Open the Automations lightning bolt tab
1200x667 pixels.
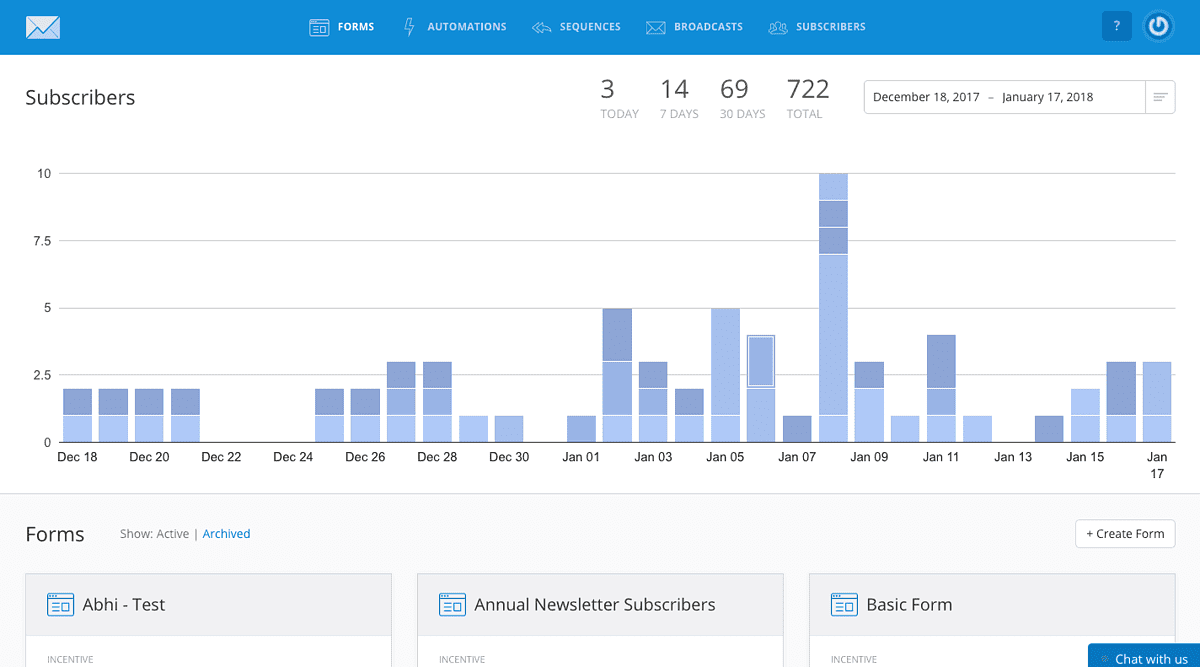click(x=454, y=27)
